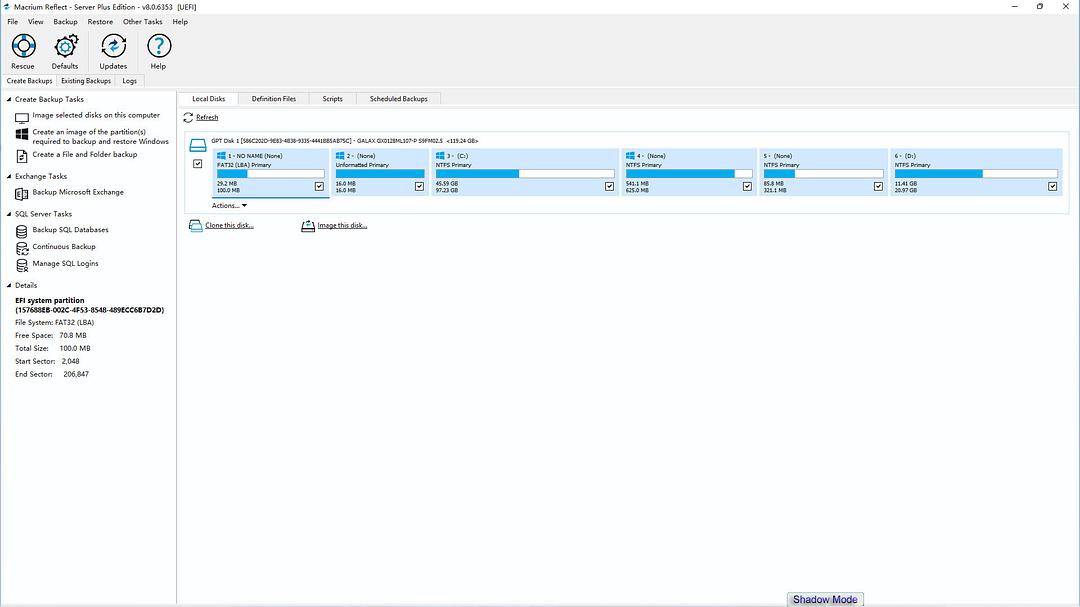Open the Actions dropdown under the disk
The width and height of the screenshot is (1080, 607).
pos(229,205)
